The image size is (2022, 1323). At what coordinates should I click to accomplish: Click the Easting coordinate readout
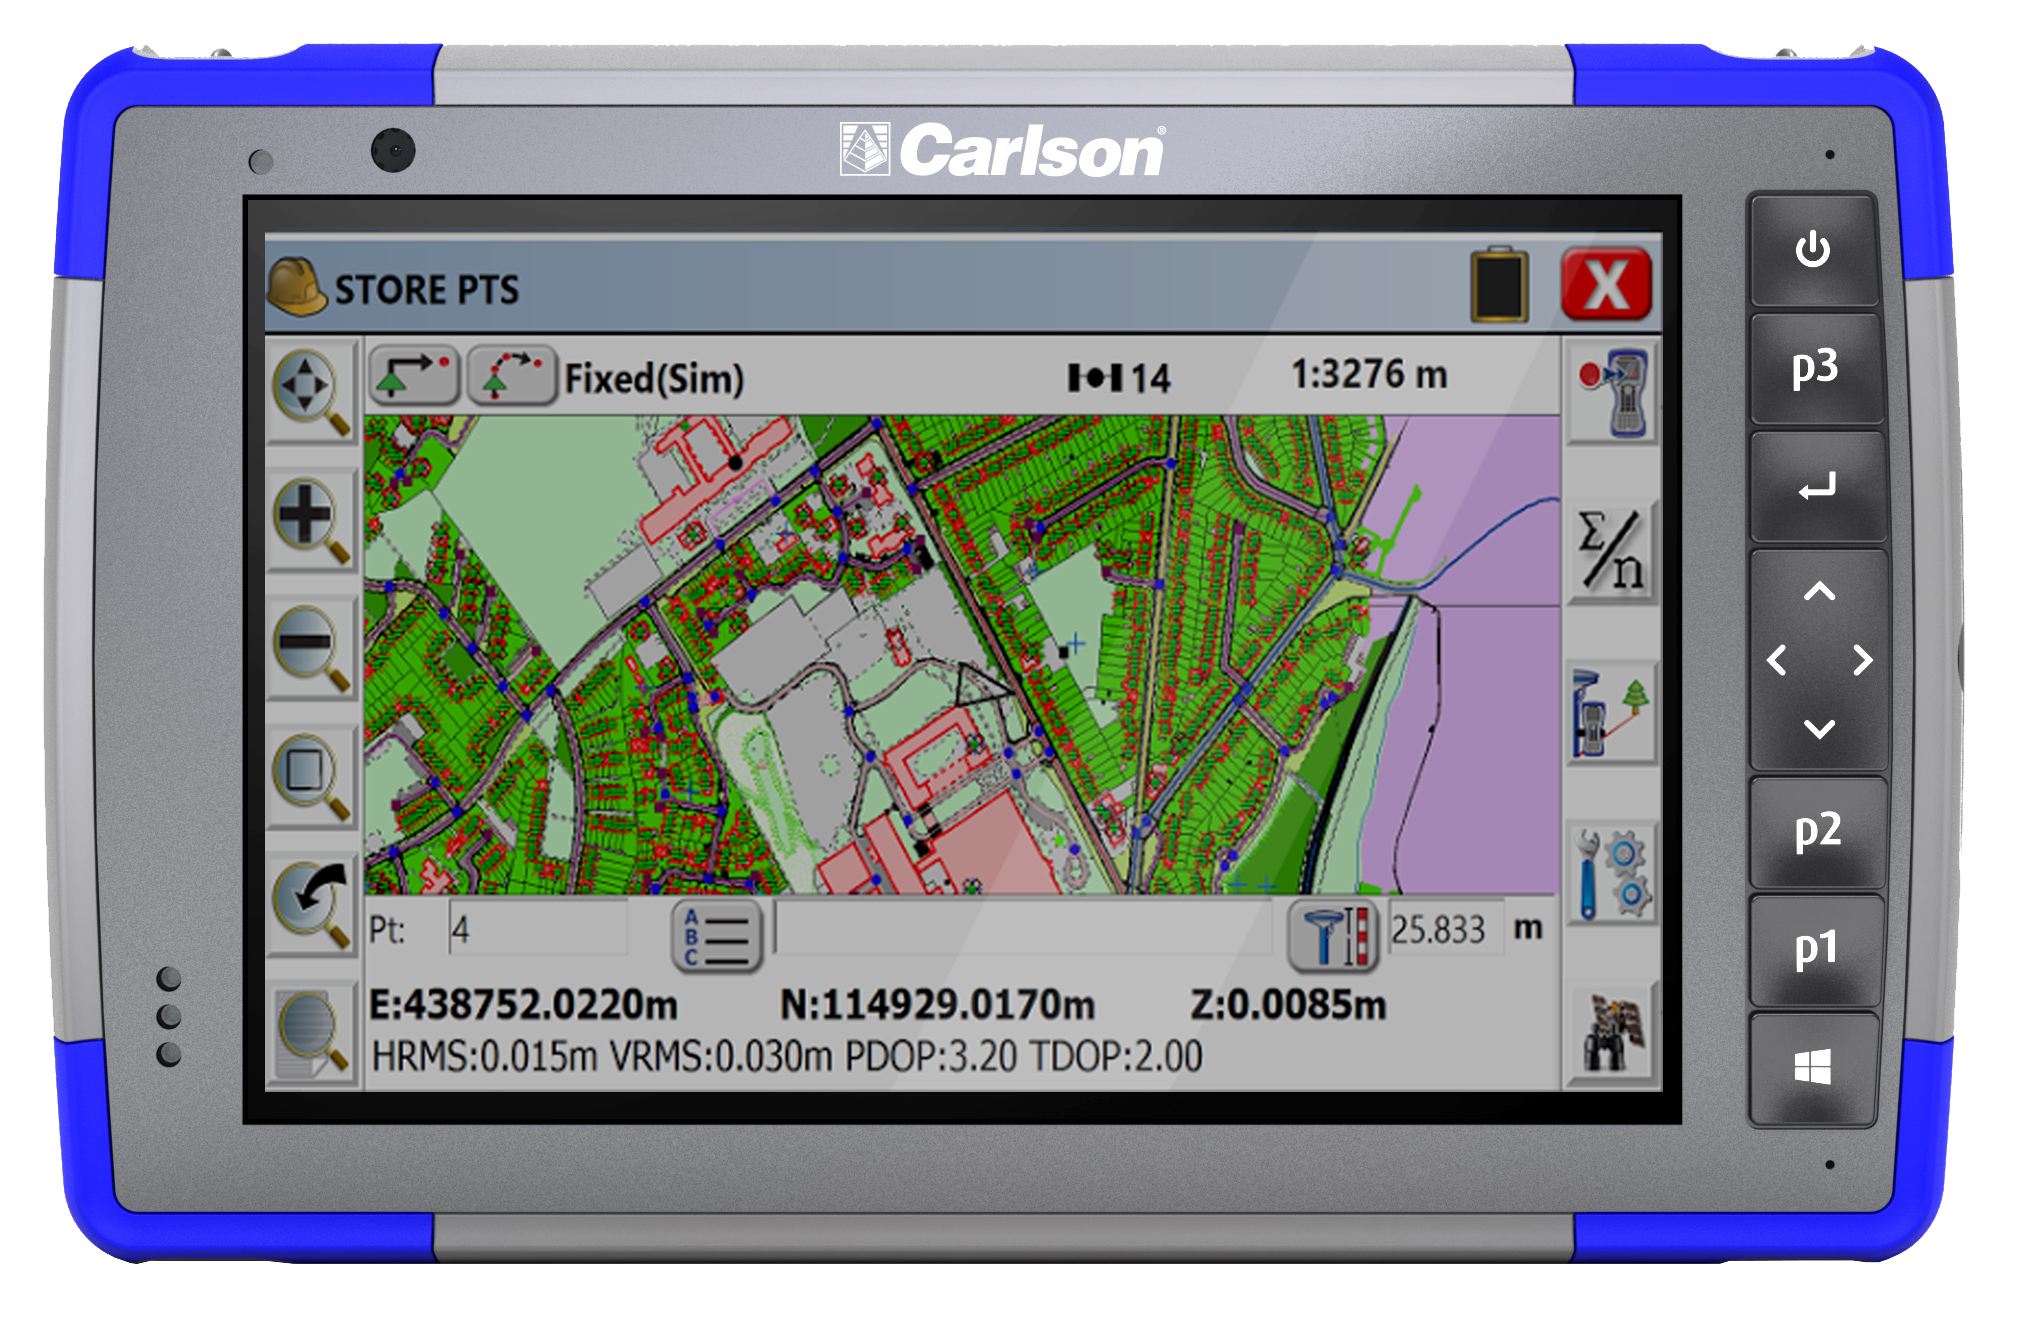523,1004
